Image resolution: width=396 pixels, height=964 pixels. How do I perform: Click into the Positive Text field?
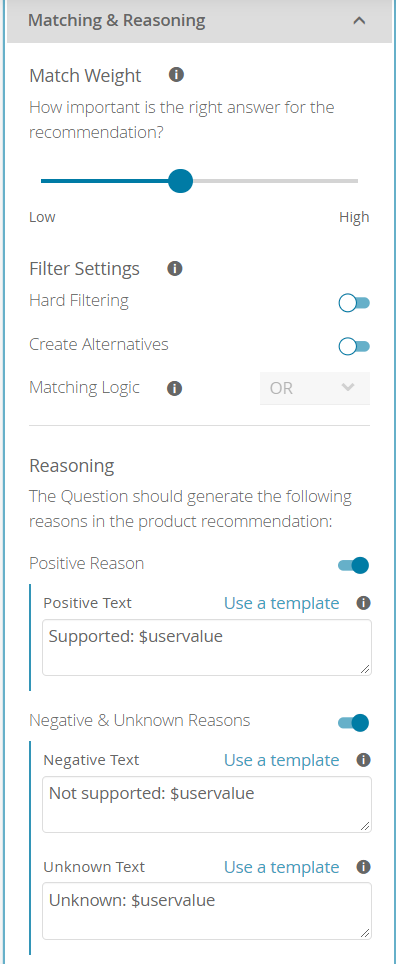click(207, 647)
